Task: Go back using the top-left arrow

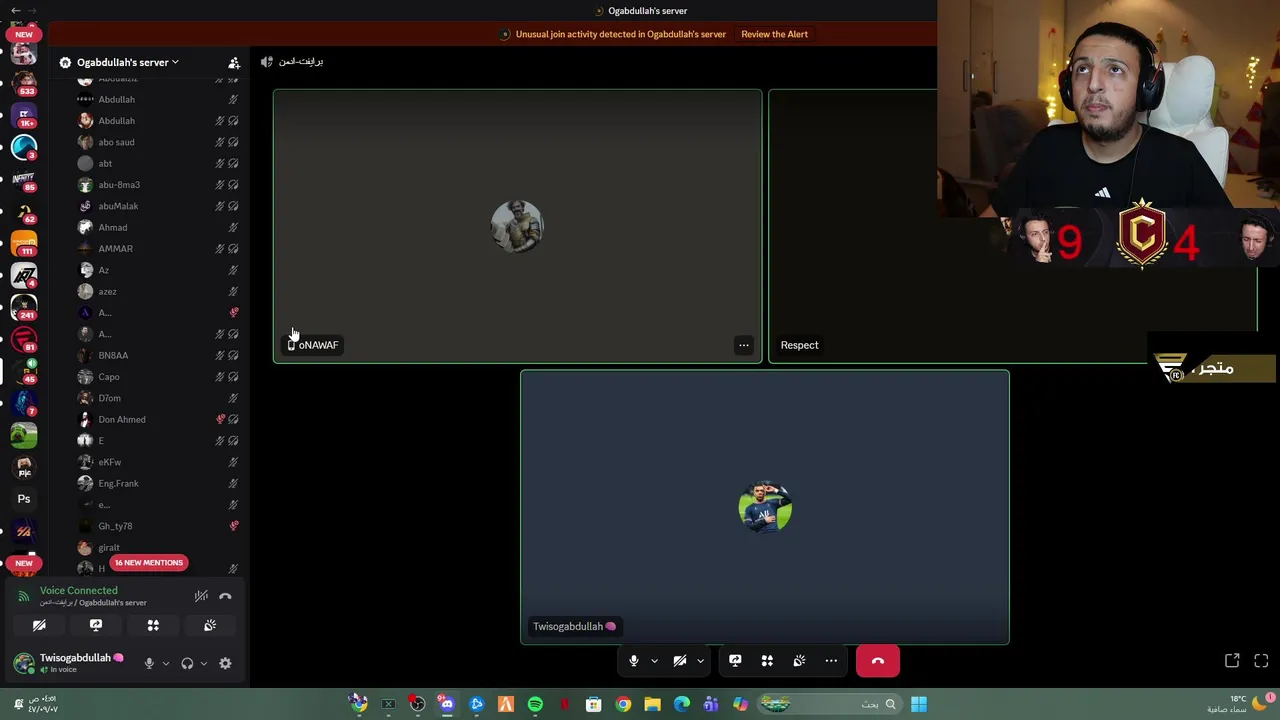Action: point(15,10)
